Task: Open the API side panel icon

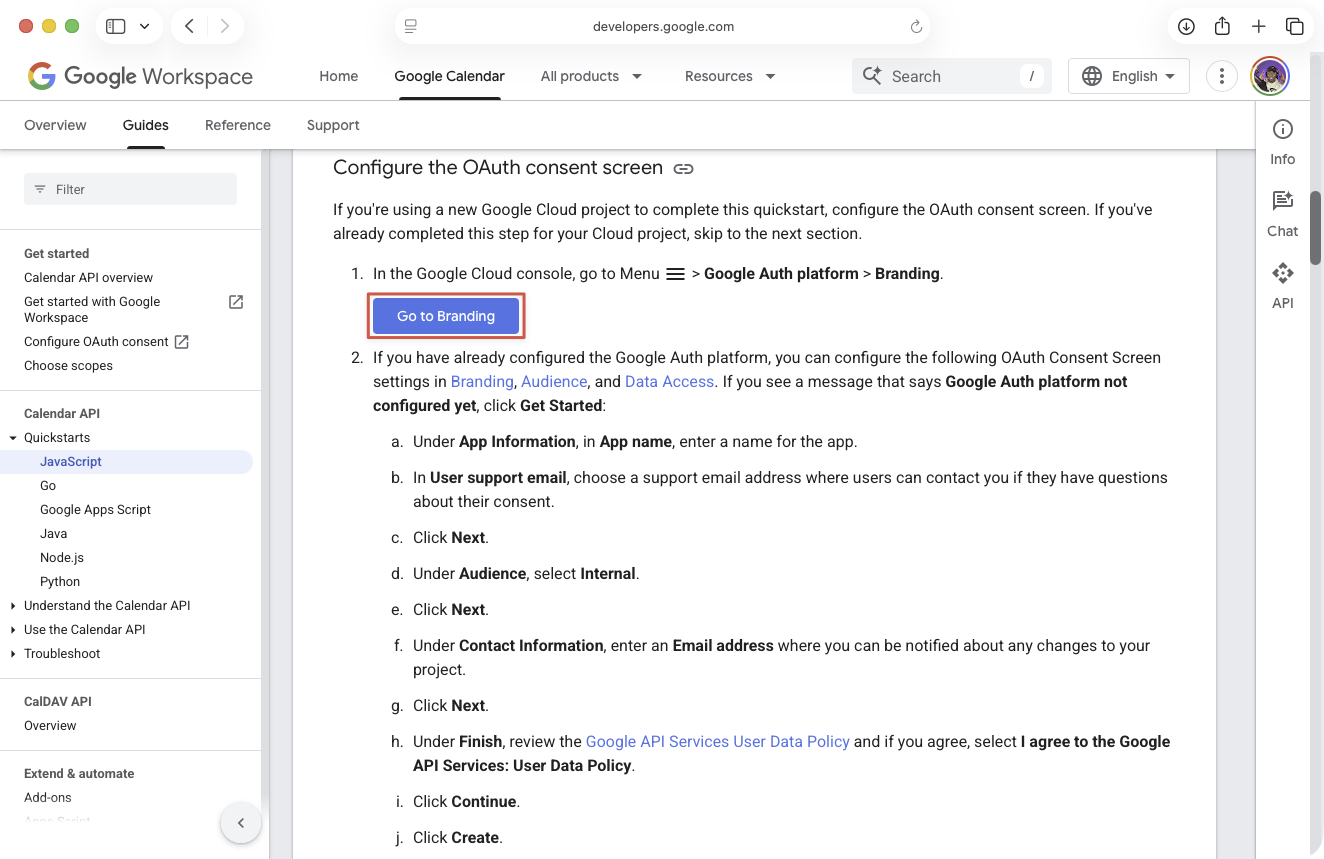Action: tap(1282, 285)
